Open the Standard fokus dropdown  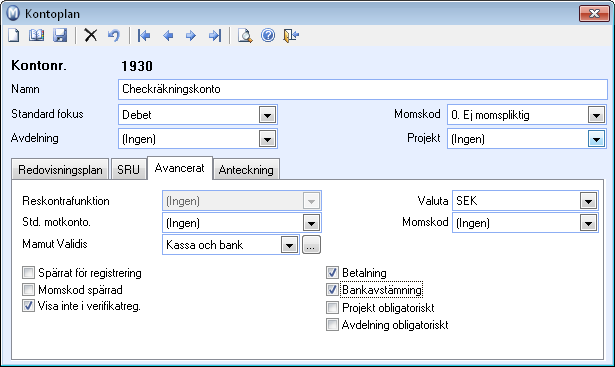pyautogui.click(x=267, y=115)
